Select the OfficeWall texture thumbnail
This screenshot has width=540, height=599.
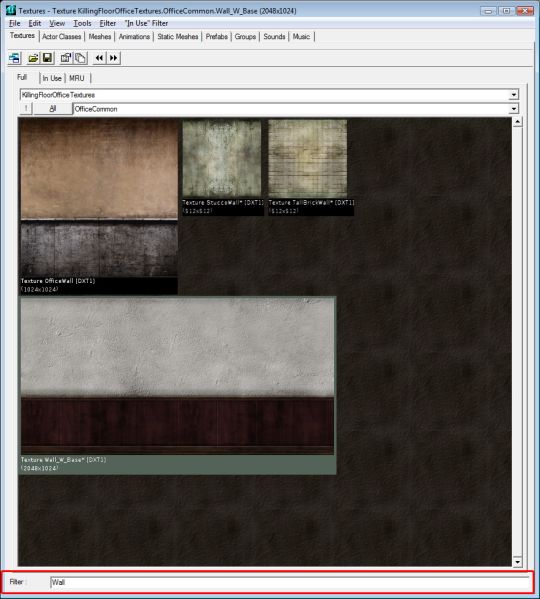coord(99,198)
